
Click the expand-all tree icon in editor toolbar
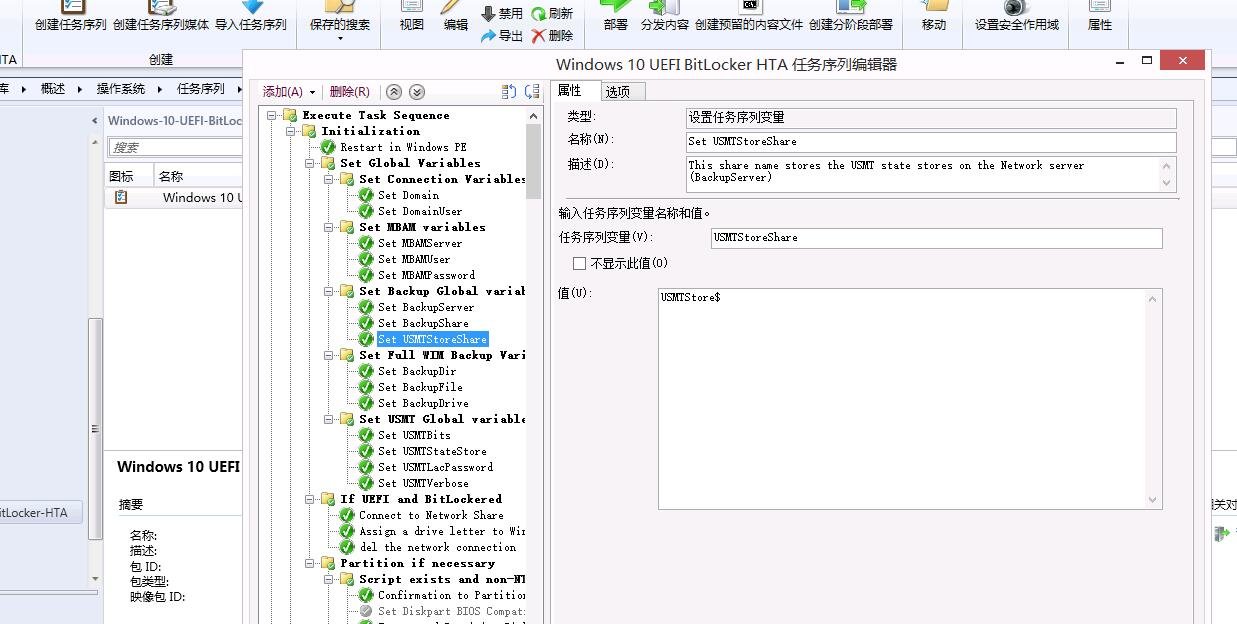point(508,92)
